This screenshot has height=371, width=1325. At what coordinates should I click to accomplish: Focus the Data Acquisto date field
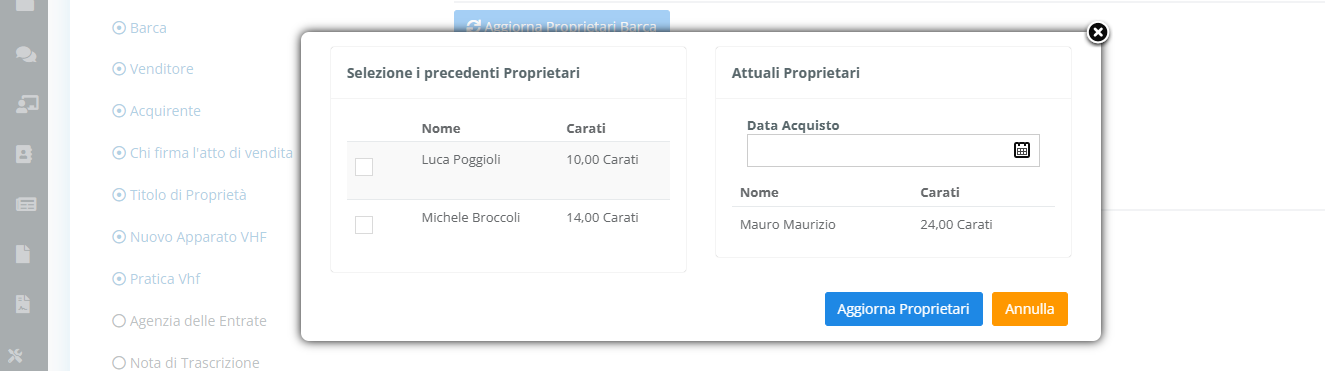pyautogui.click(x=893, y=150)
